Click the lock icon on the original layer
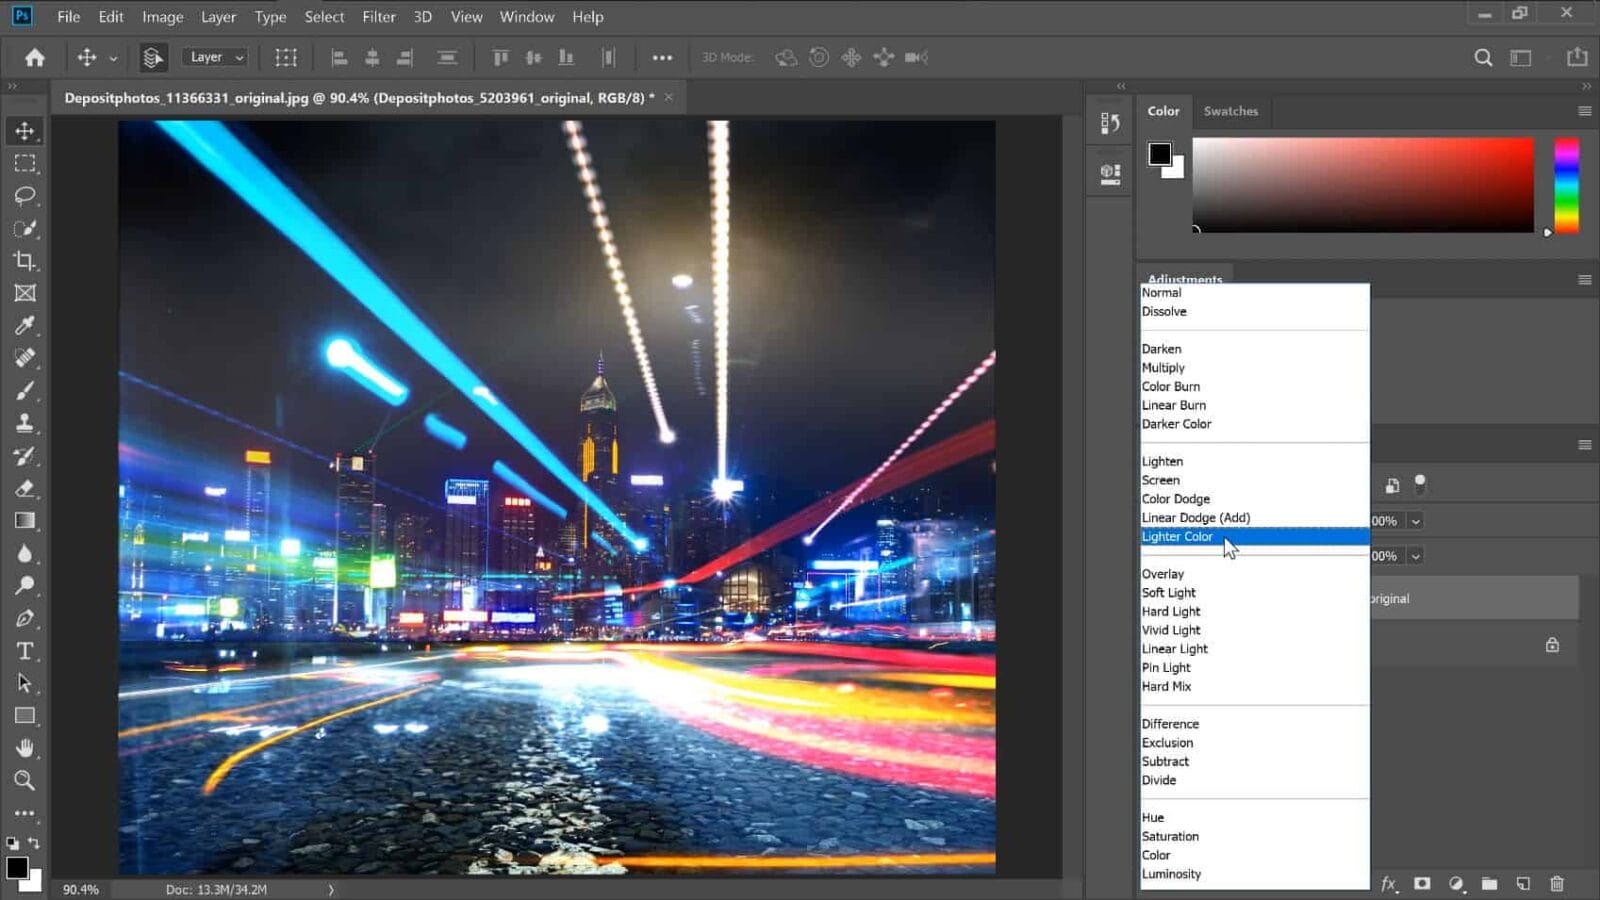The image size is (1600, 900). tap(1552, 644)
